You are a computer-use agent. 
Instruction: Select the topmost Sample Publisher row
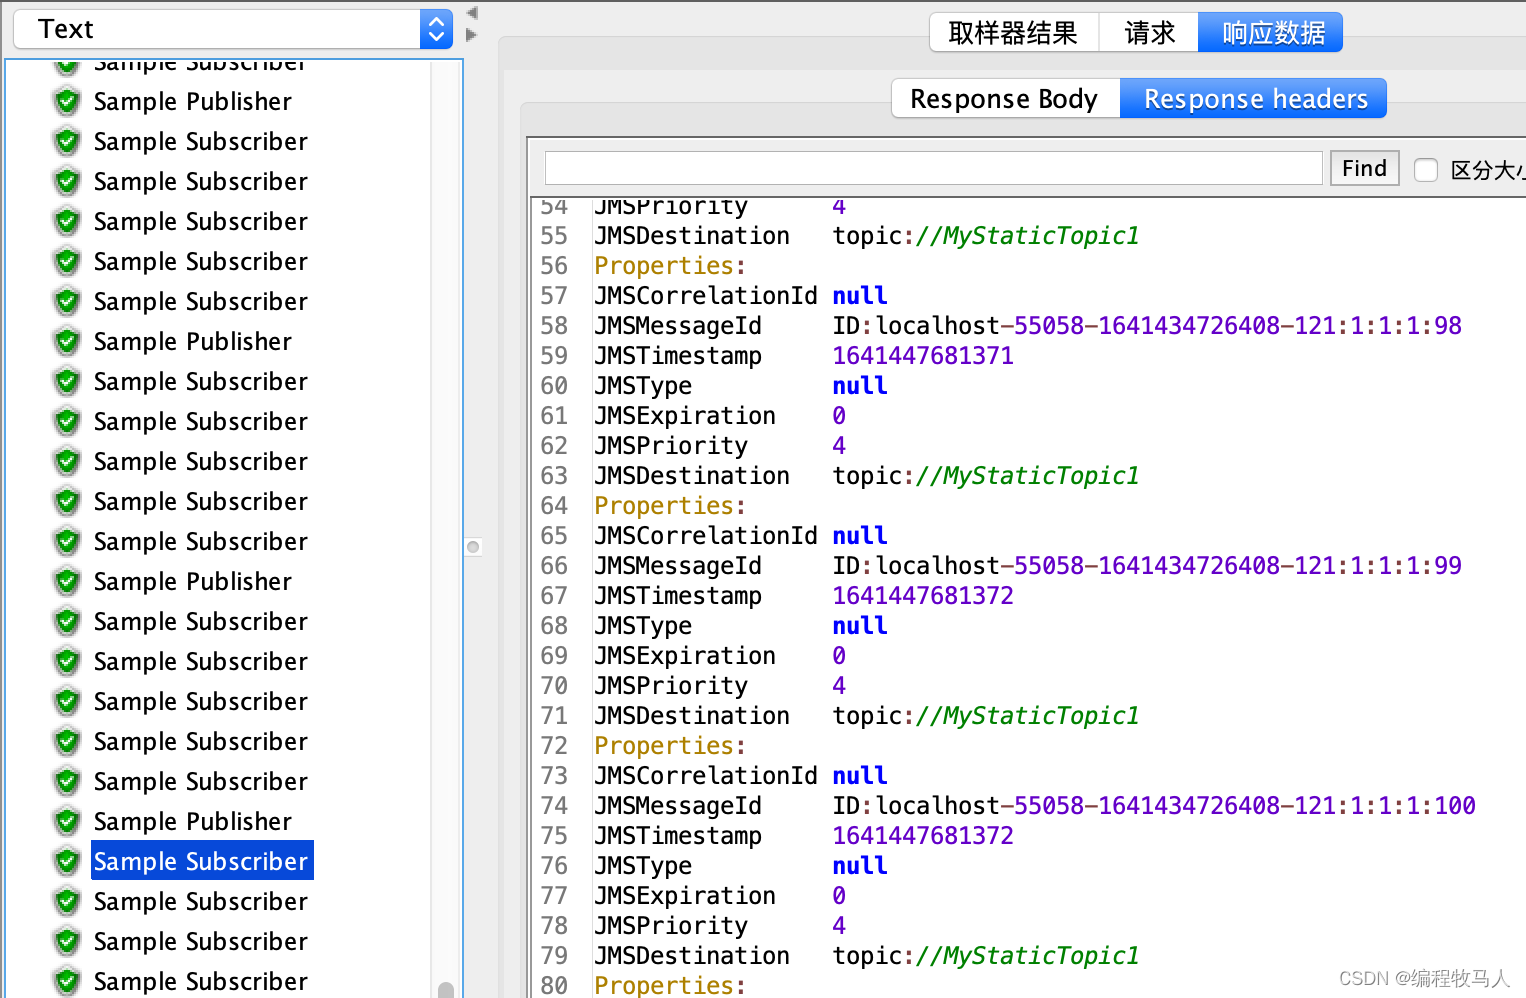(192, 101)
